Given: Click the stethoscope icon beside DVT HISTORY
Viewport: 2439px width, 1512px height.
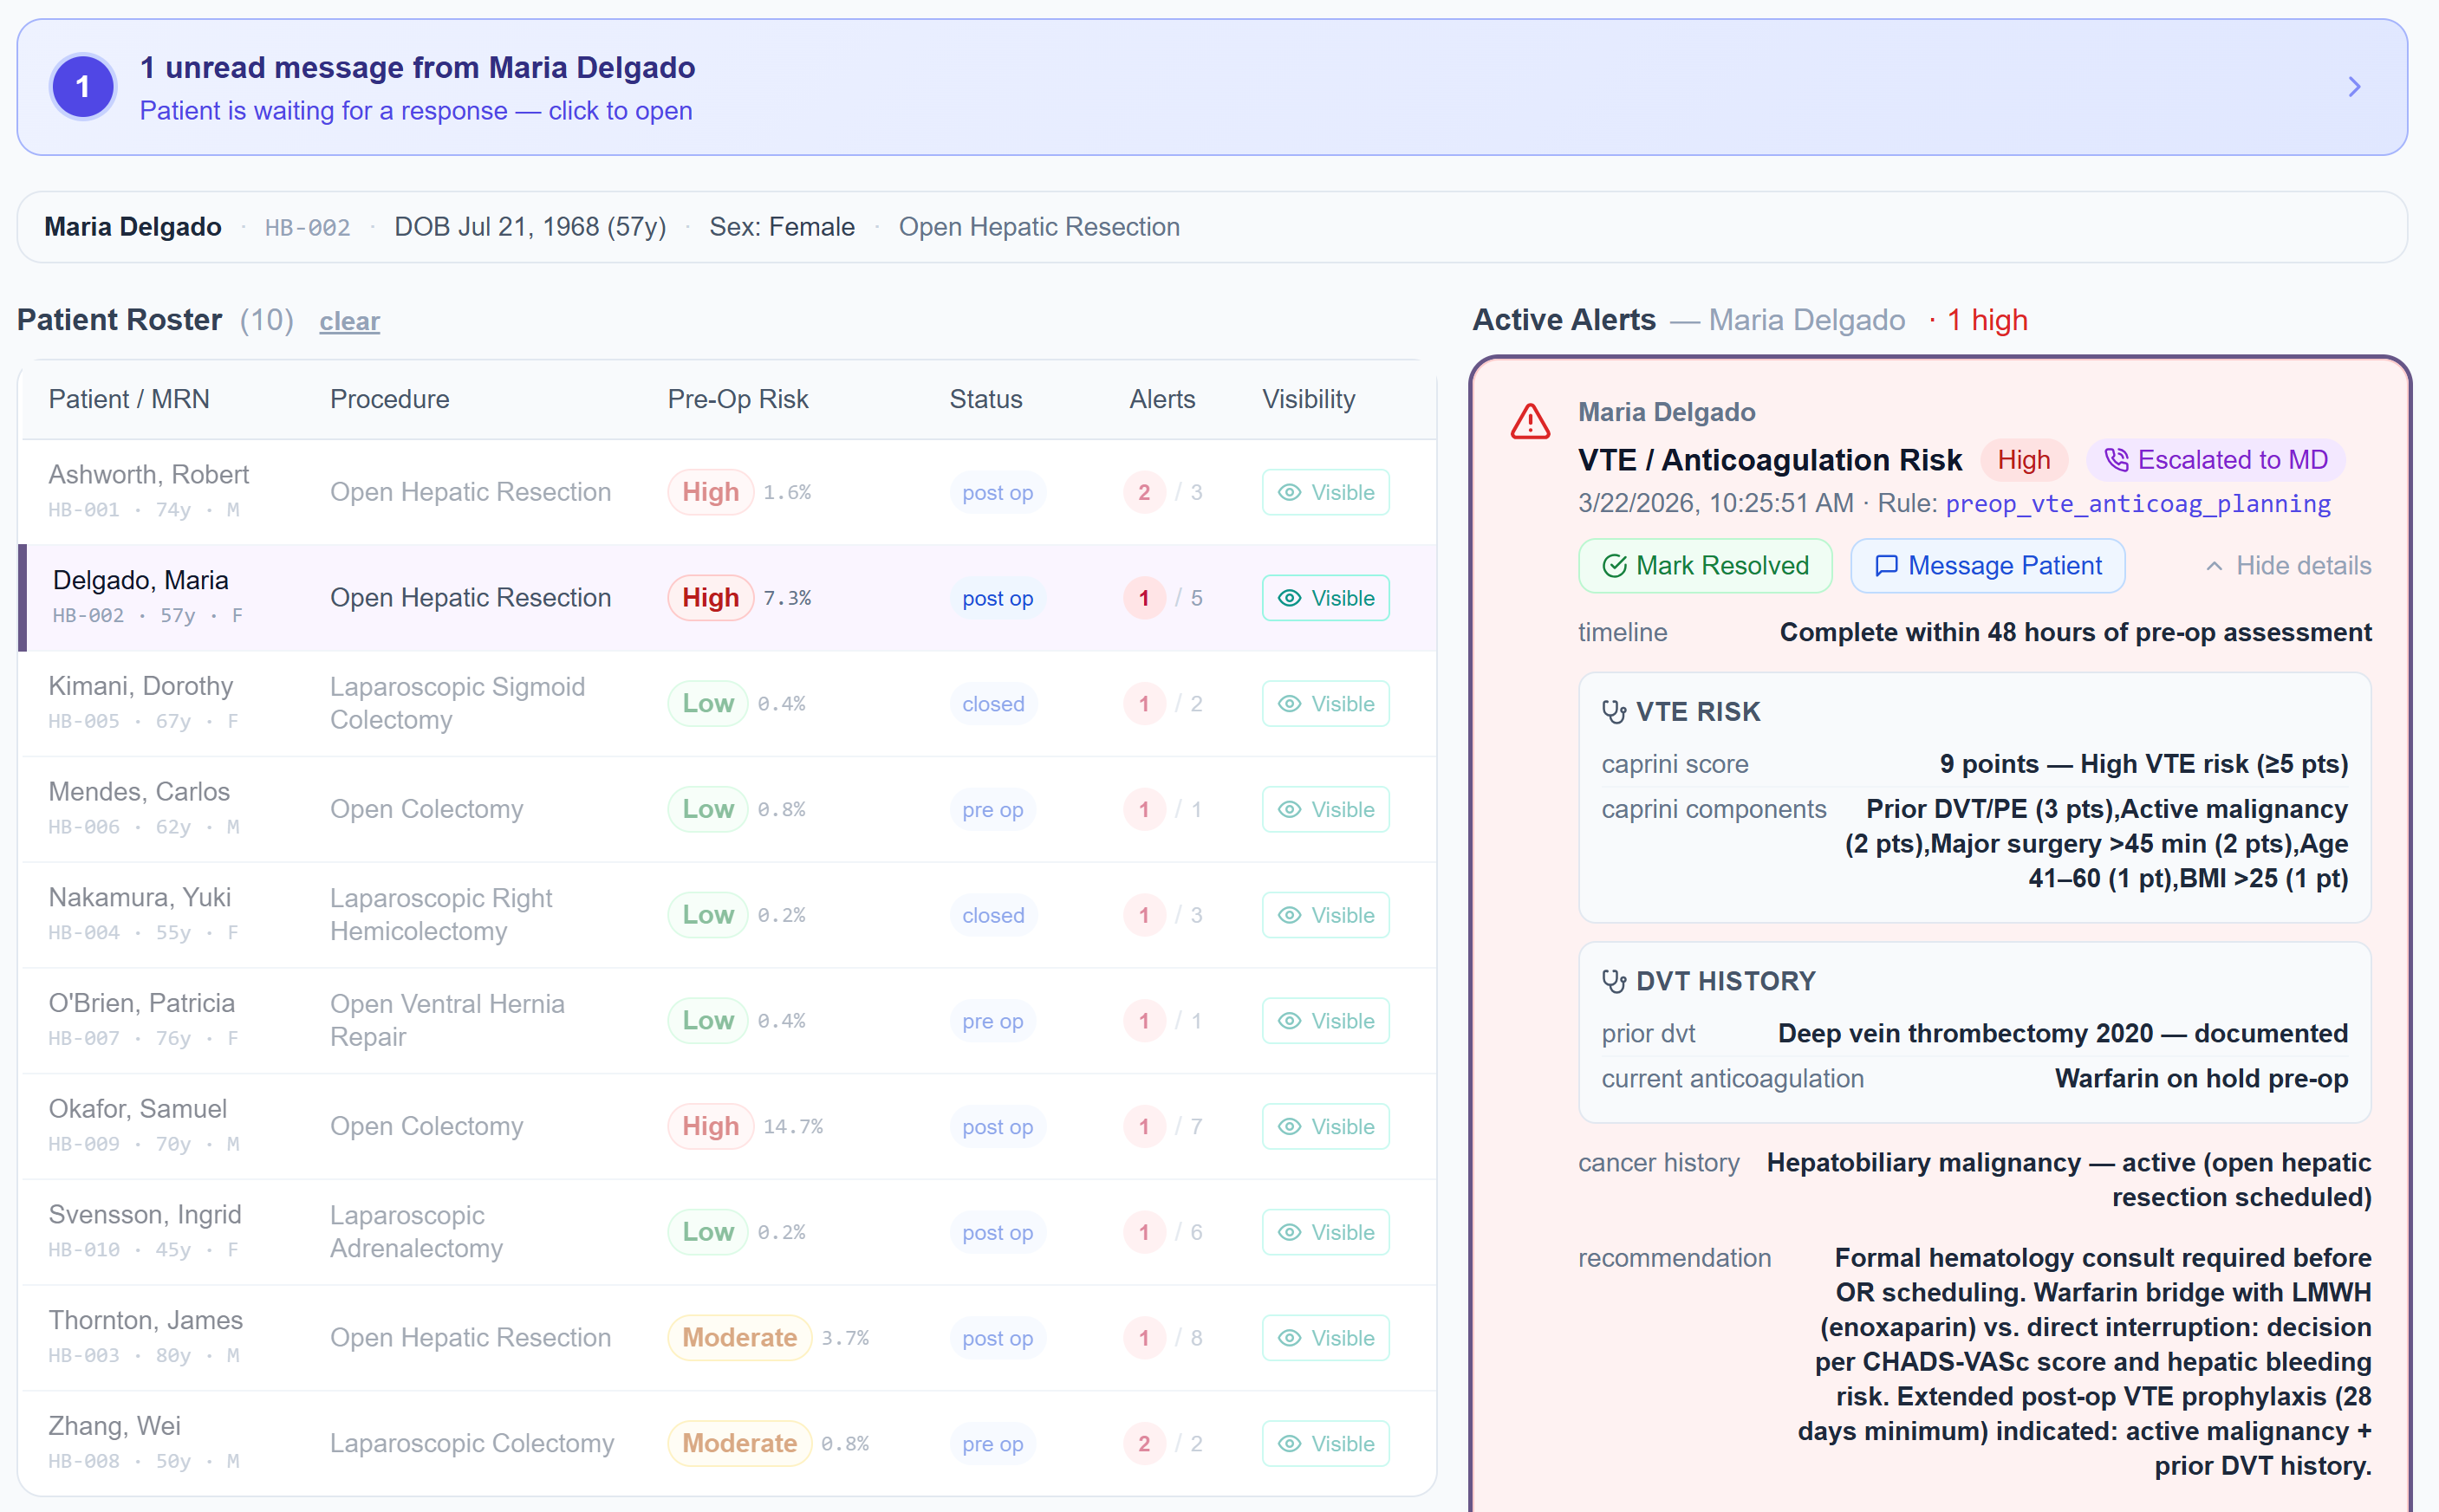Looking at the screenshot, I should [1614, 981].
